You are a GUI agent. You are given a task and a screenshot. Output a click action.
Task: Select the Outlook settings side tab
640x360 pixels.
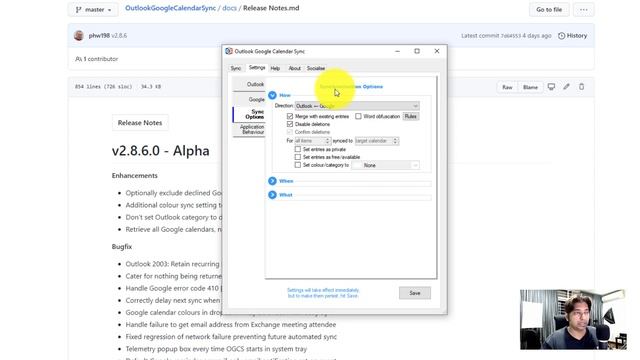click(249, 84)
